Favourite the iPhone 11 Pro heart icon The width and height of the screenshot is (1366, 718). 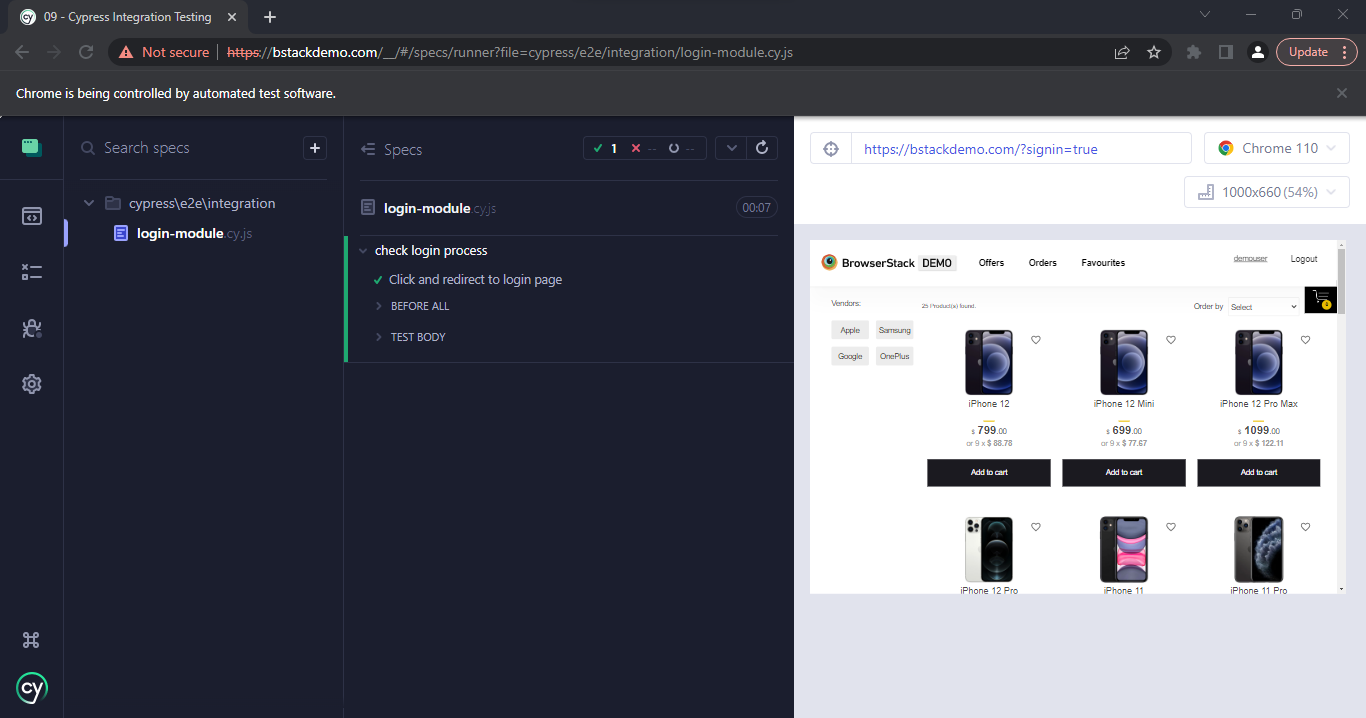pyautogui.click(x=1305, y=527)
